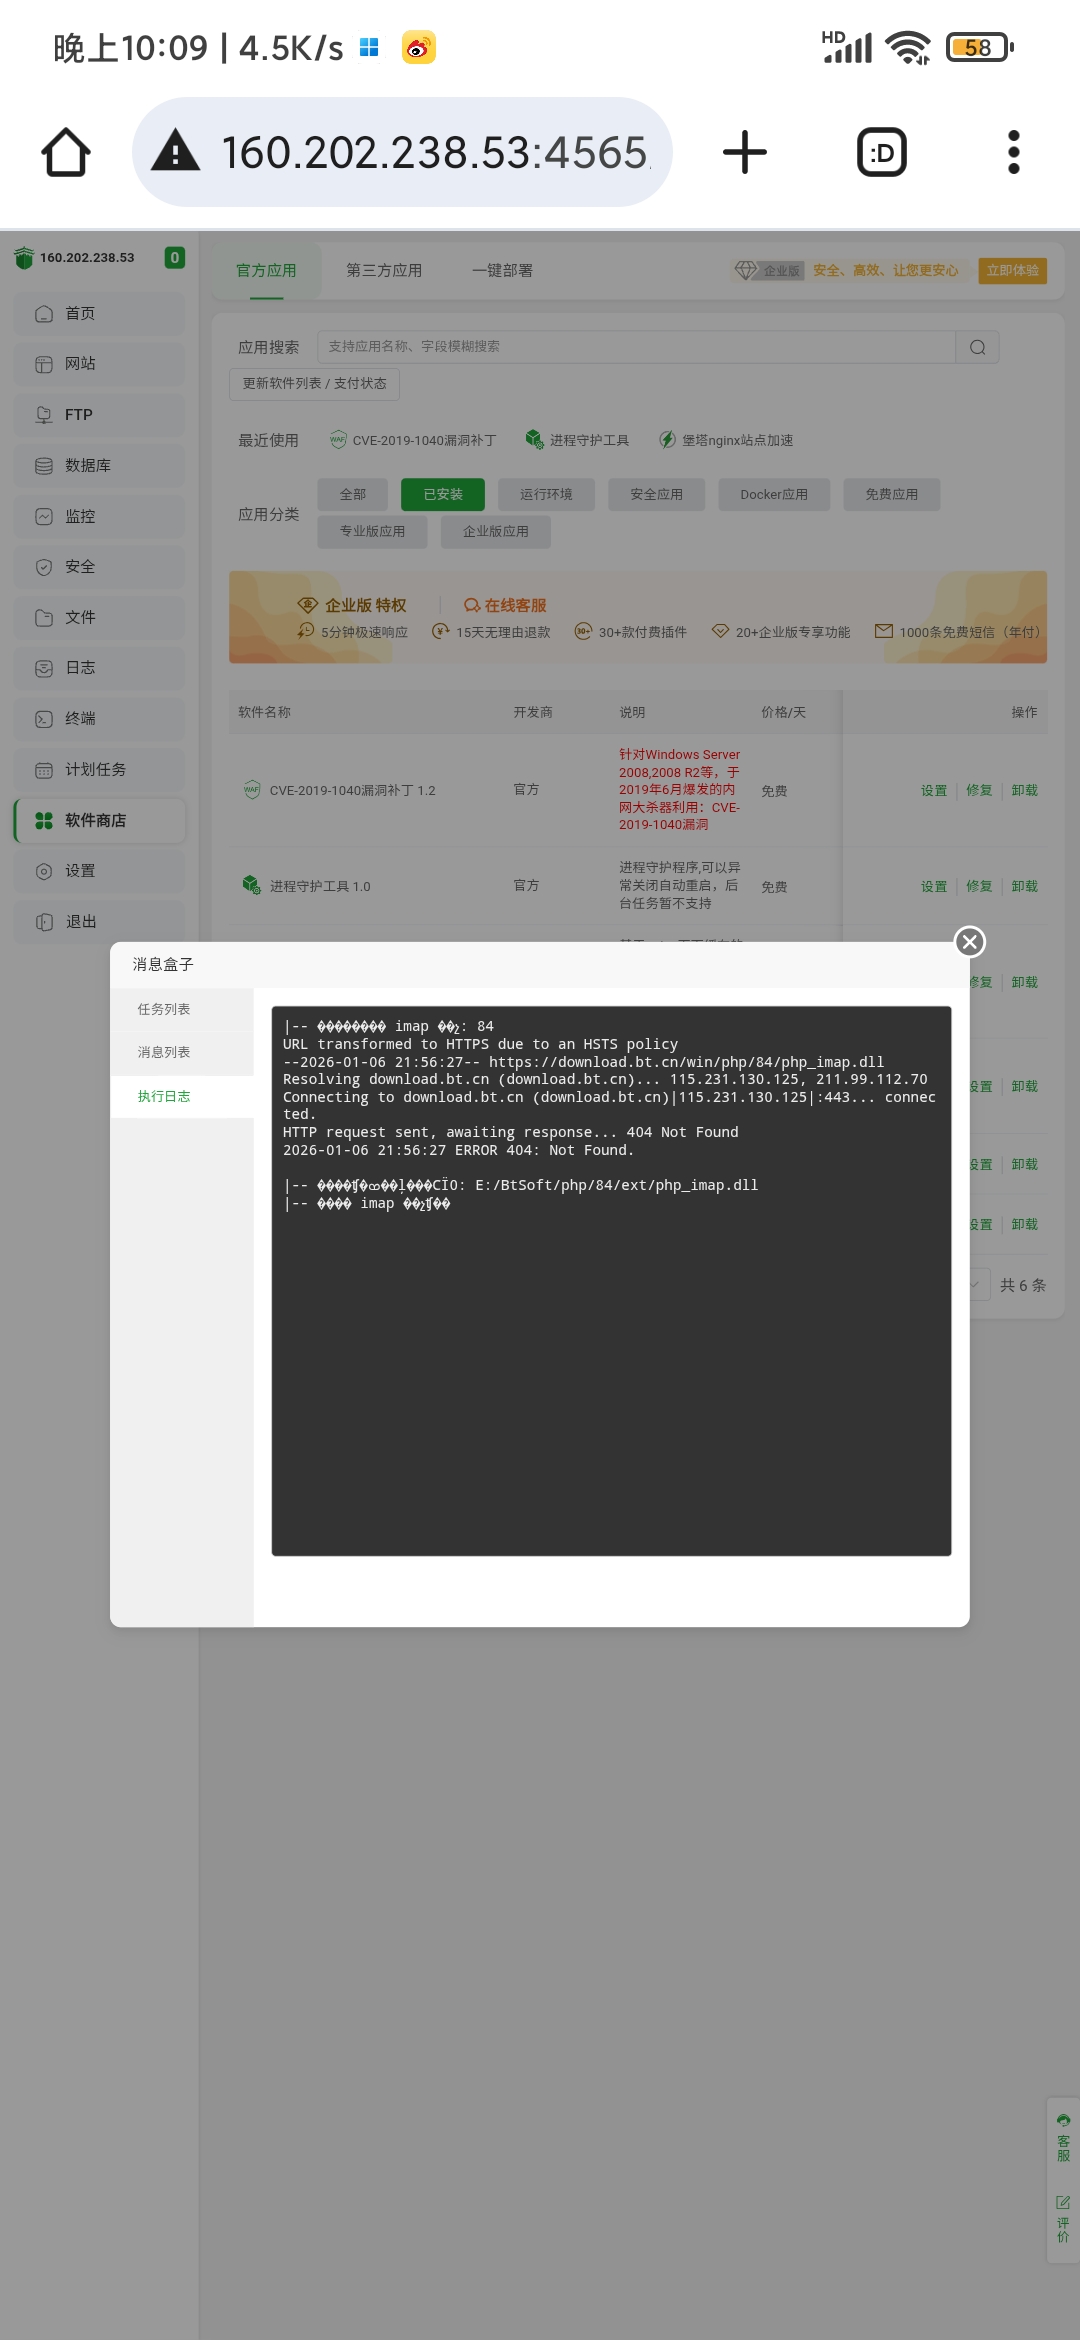Open 网站 in the sidebar
The height and width of the screenshot is (2340, 1080).
pos(99,364)
